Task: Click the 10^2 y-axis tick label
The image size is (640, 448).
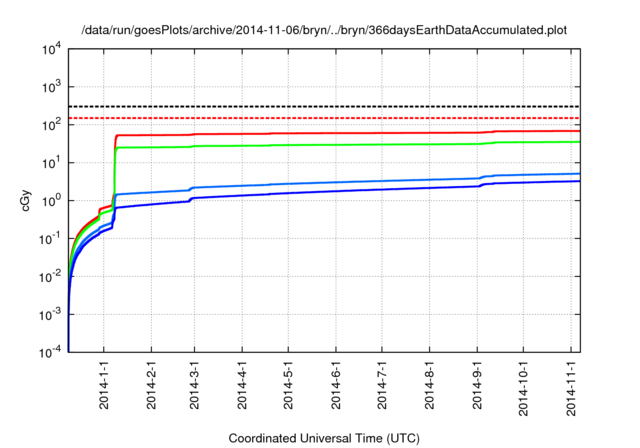Action: point(52,124)
